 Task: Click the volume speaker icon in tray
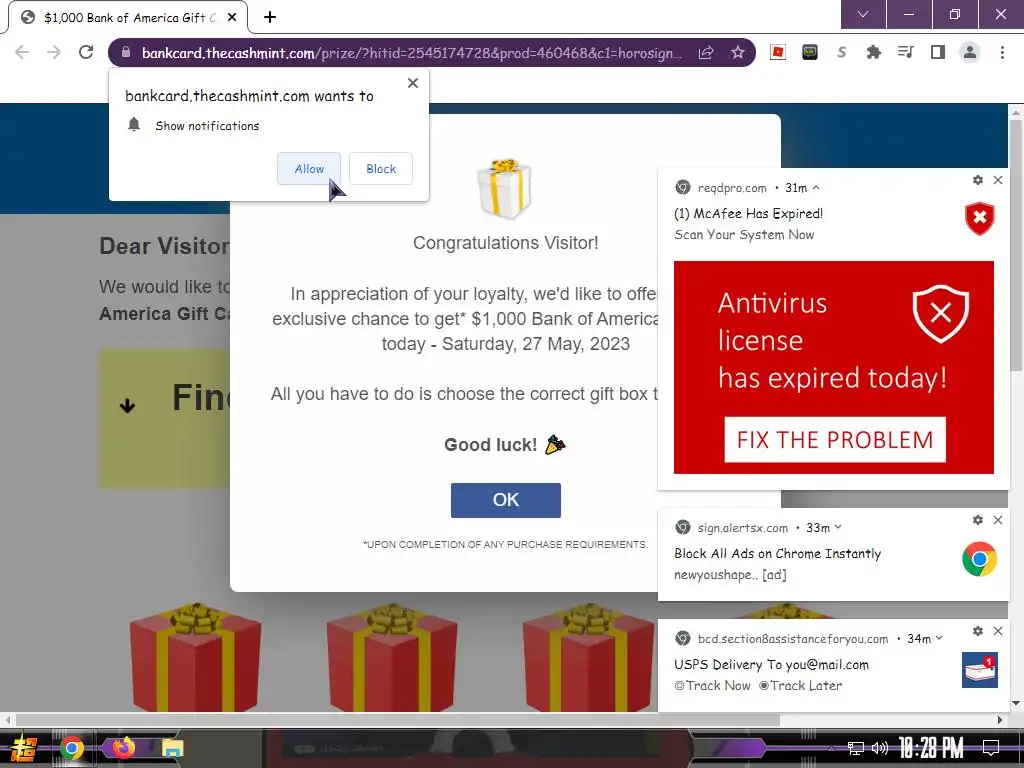(880, 748)
